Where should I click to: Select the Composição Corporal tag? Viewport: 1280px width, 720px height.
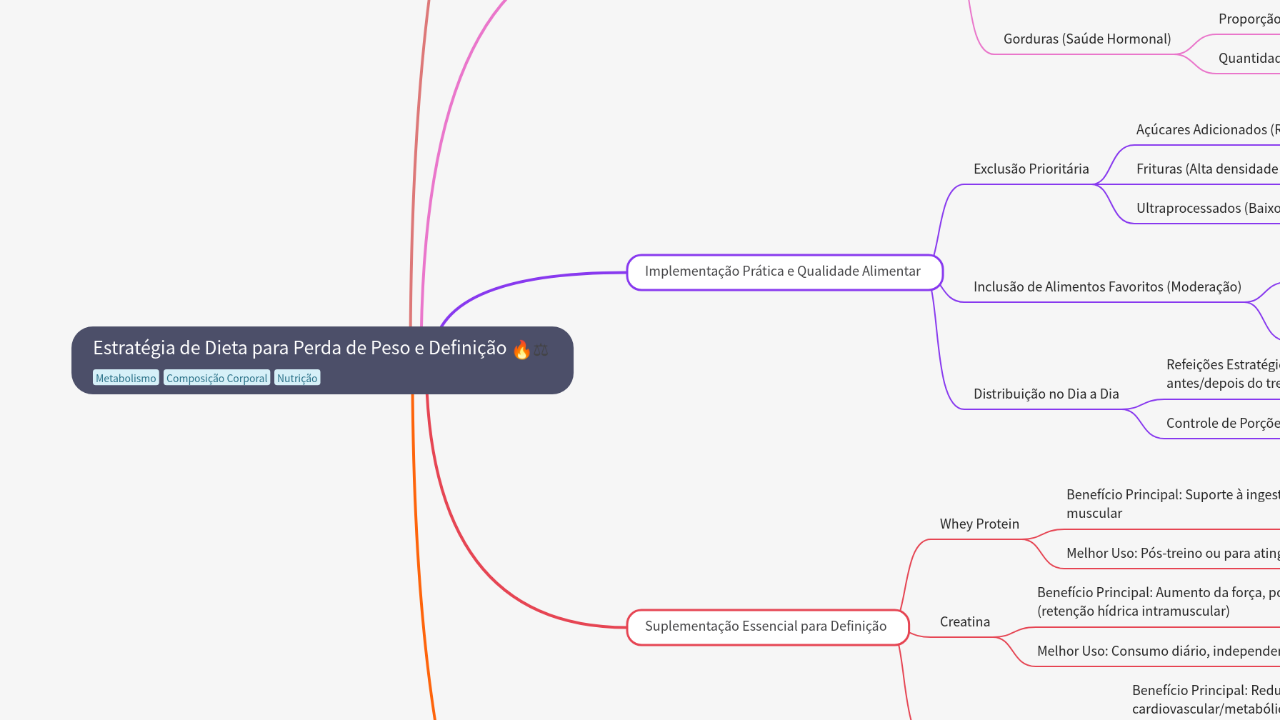click(x=216, y=377)
